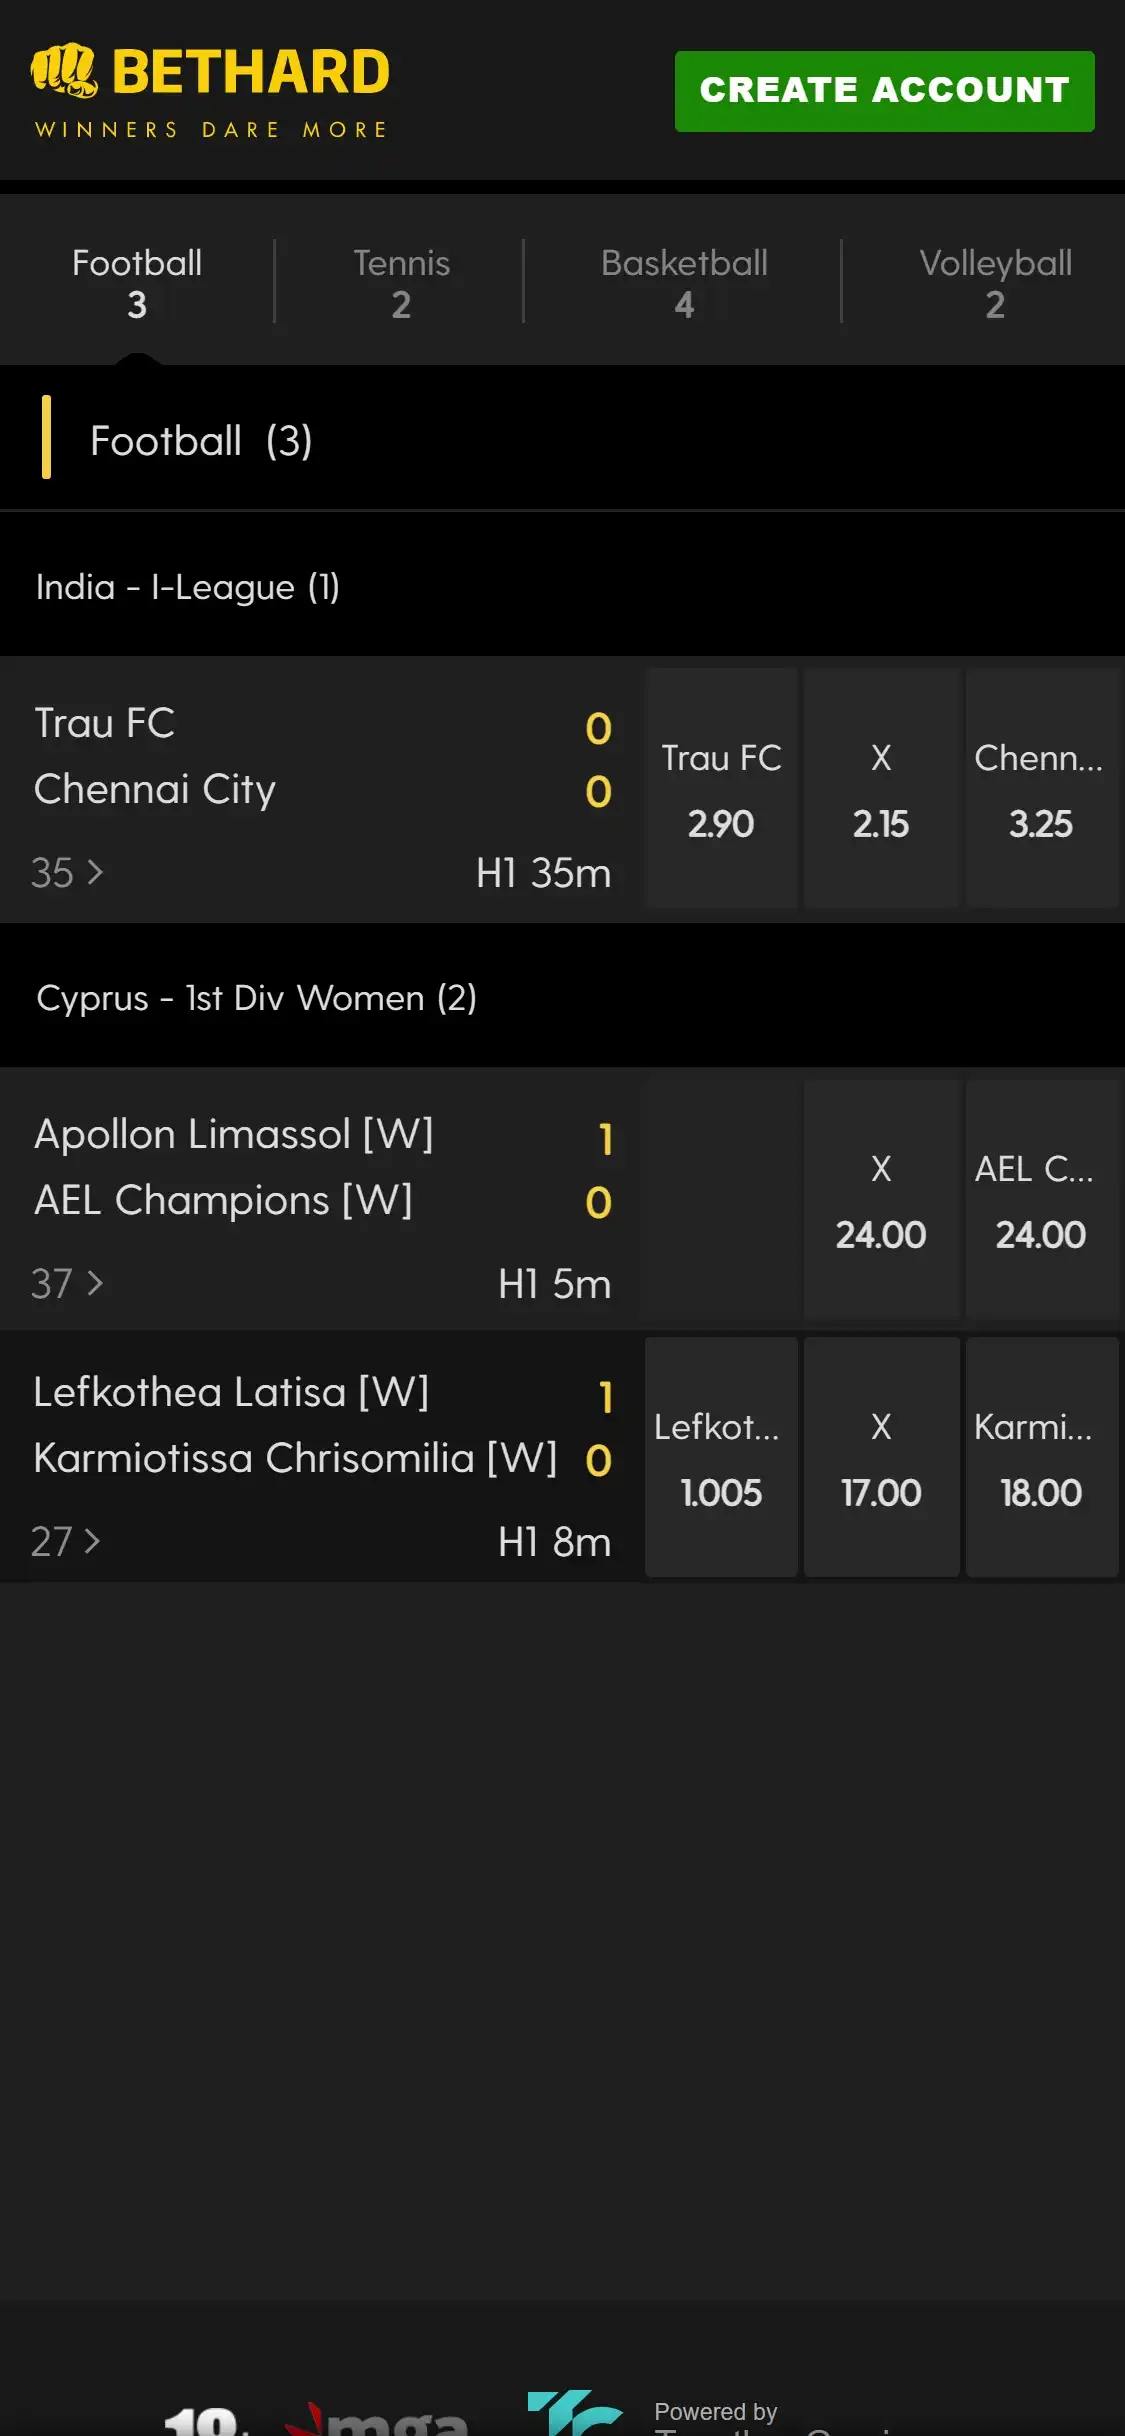Select the Football tab
The width and height of the screenshot is (1125, 2436).
point(137,282)
